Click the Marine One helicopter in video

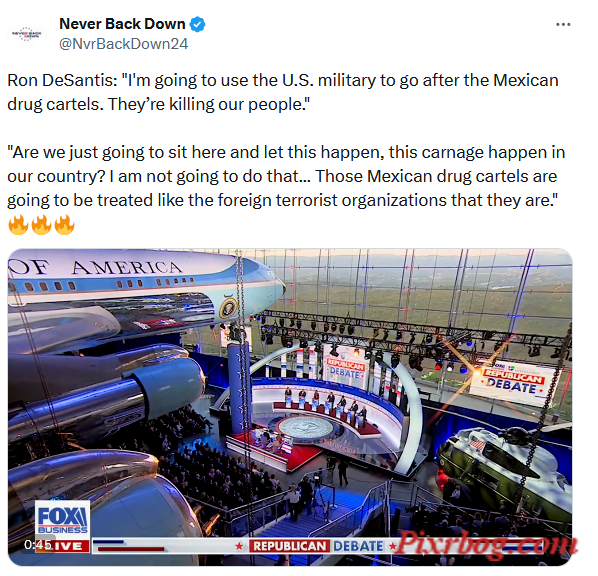coord(503,473)
